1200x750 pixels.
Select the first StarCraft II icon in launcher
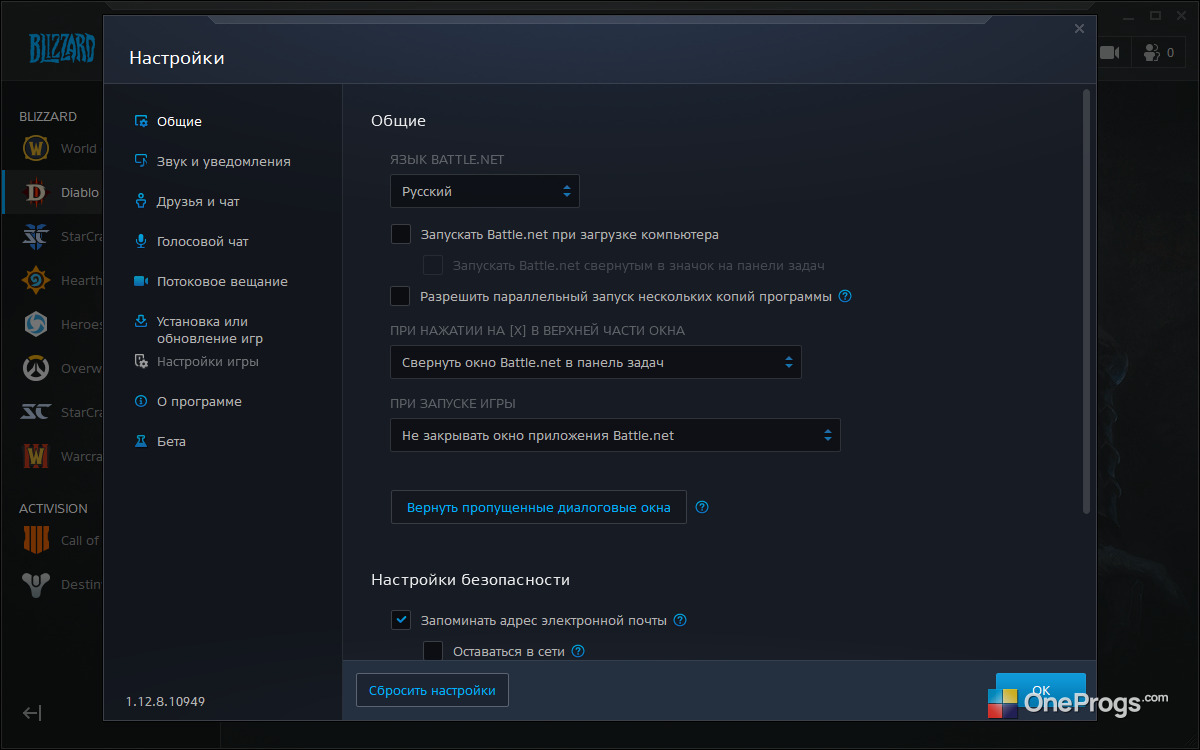[x=36, y=236]
